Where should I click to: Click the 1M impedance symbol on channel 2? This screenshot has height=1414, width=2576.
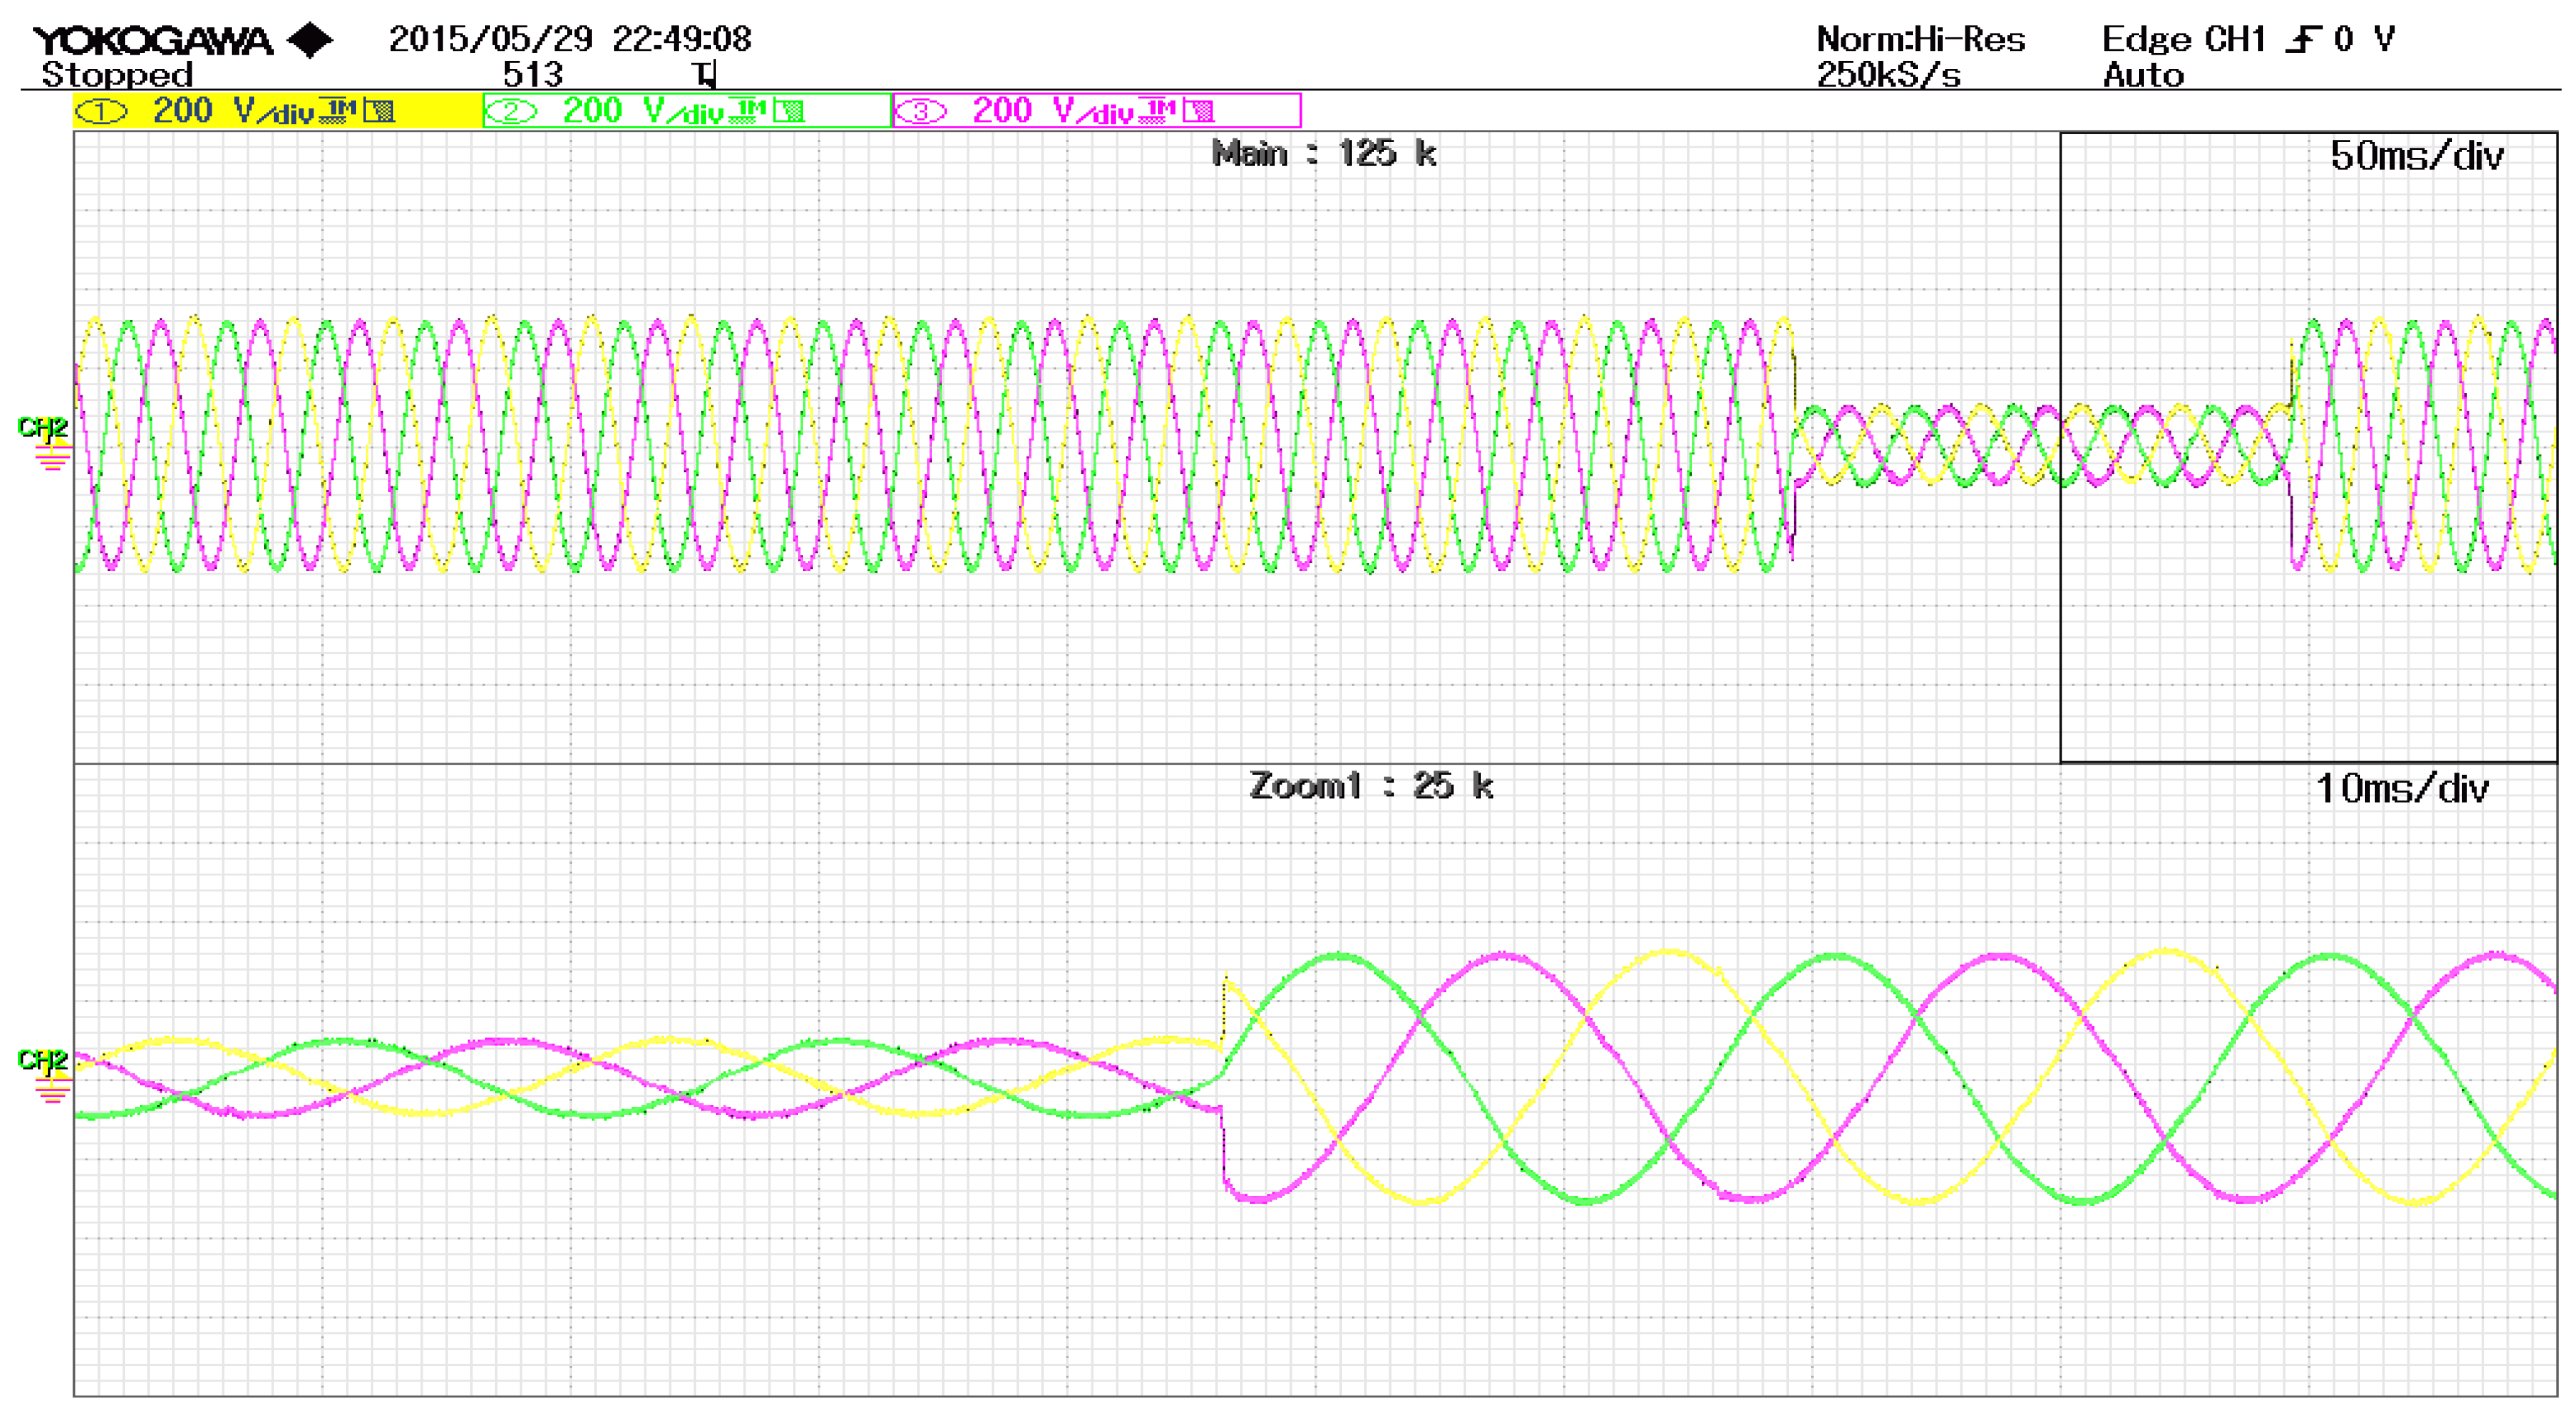748,111
